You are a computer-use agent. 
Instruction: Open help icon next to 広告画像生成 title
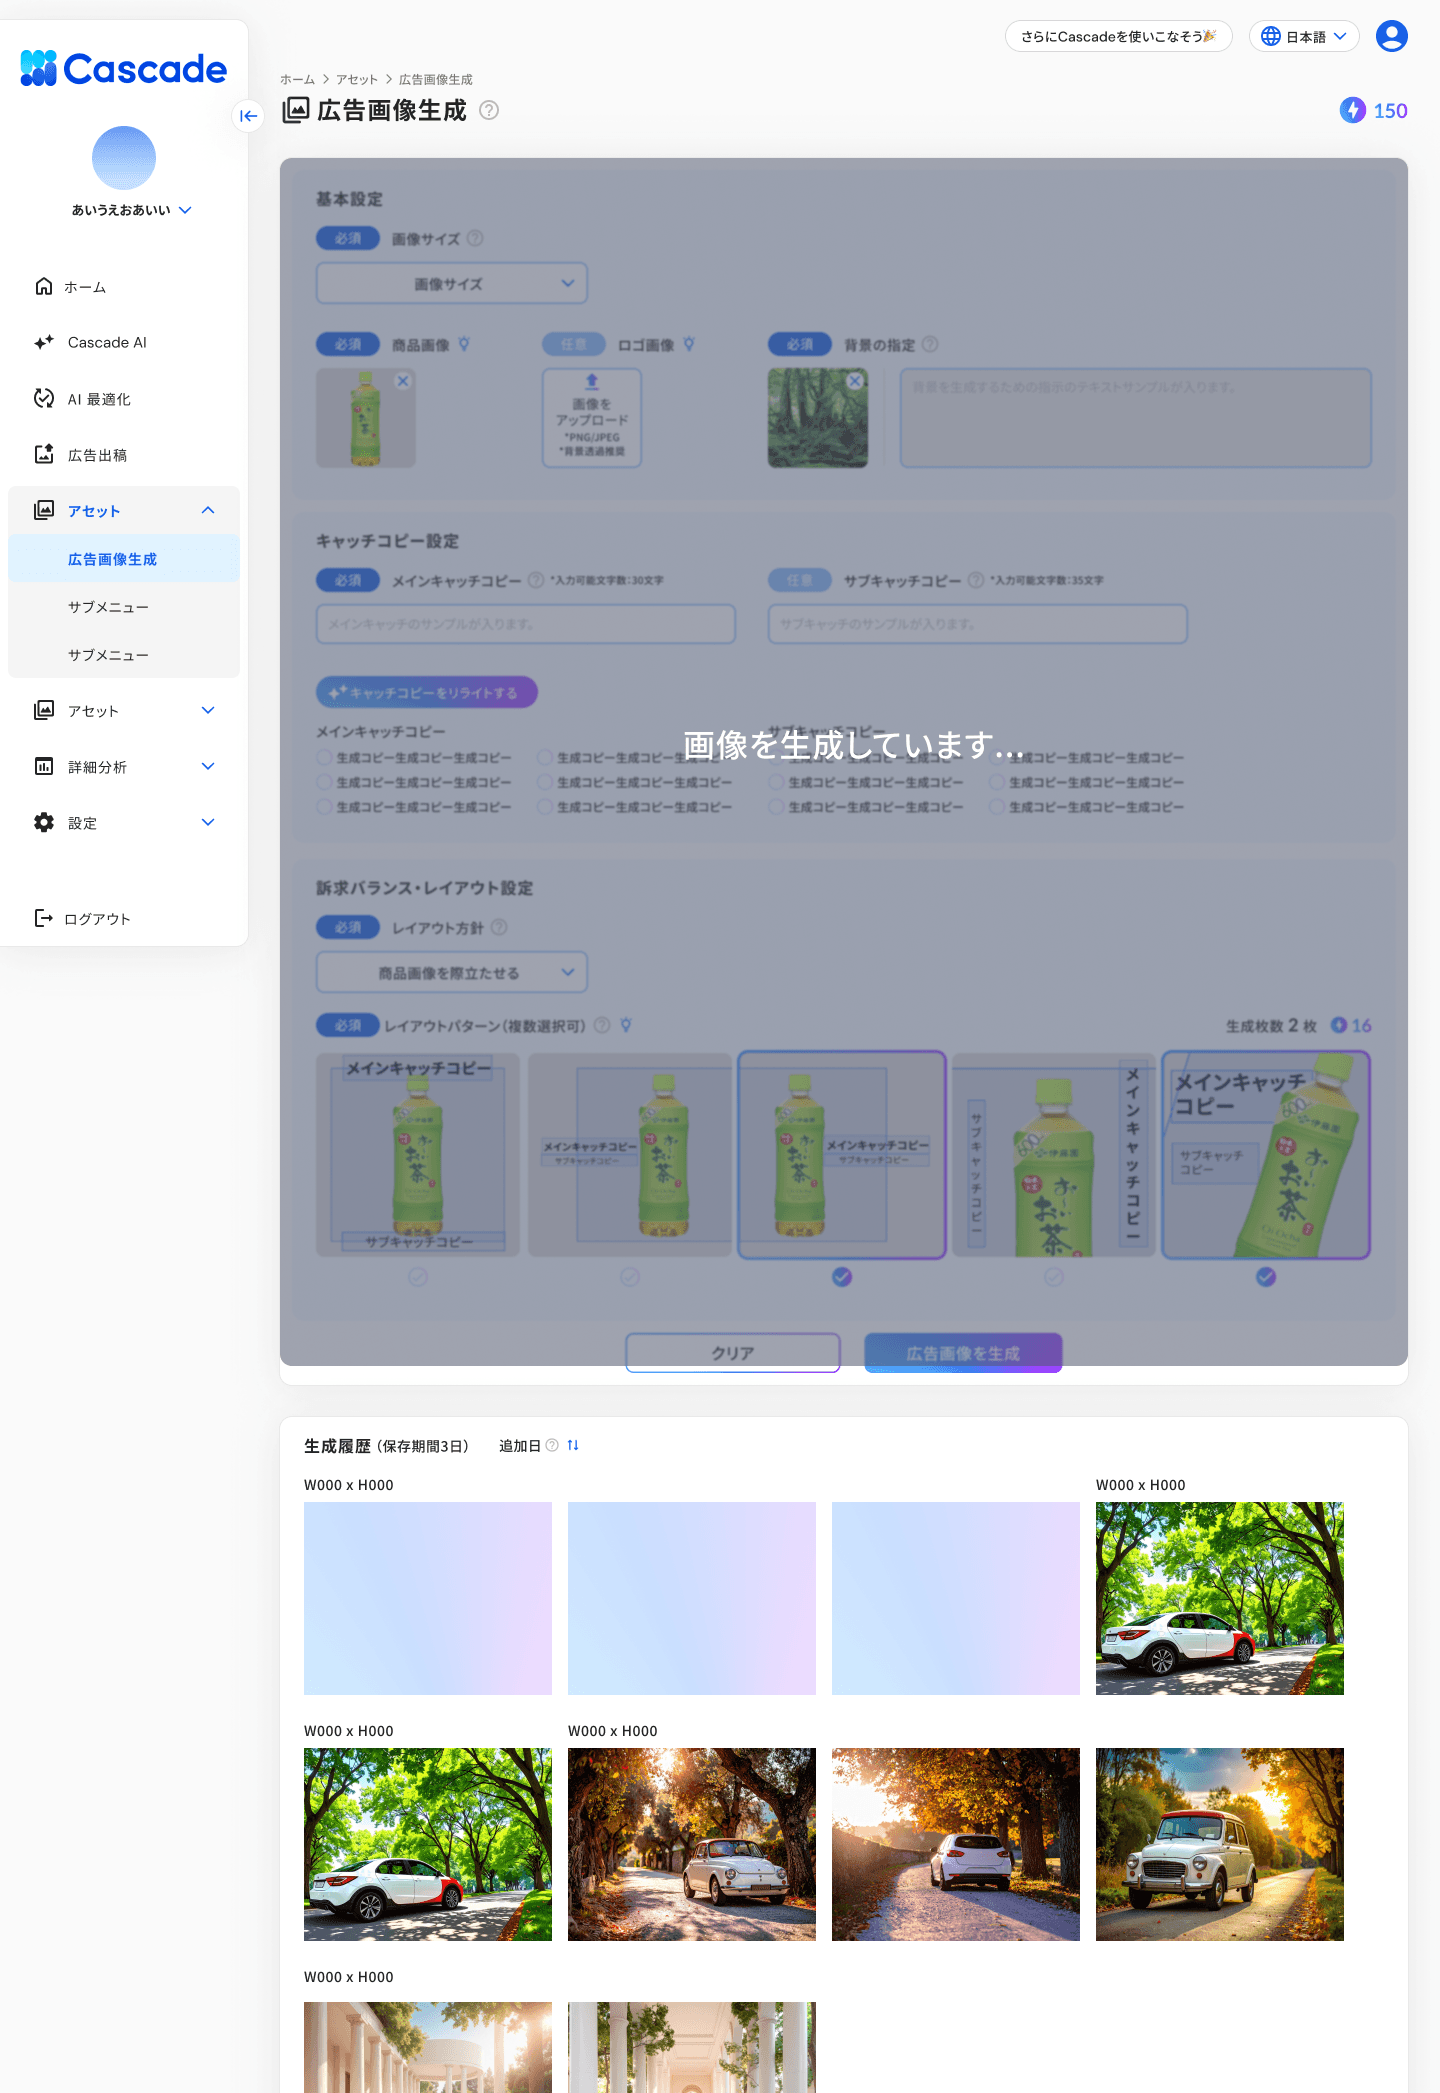click(489, 110)
